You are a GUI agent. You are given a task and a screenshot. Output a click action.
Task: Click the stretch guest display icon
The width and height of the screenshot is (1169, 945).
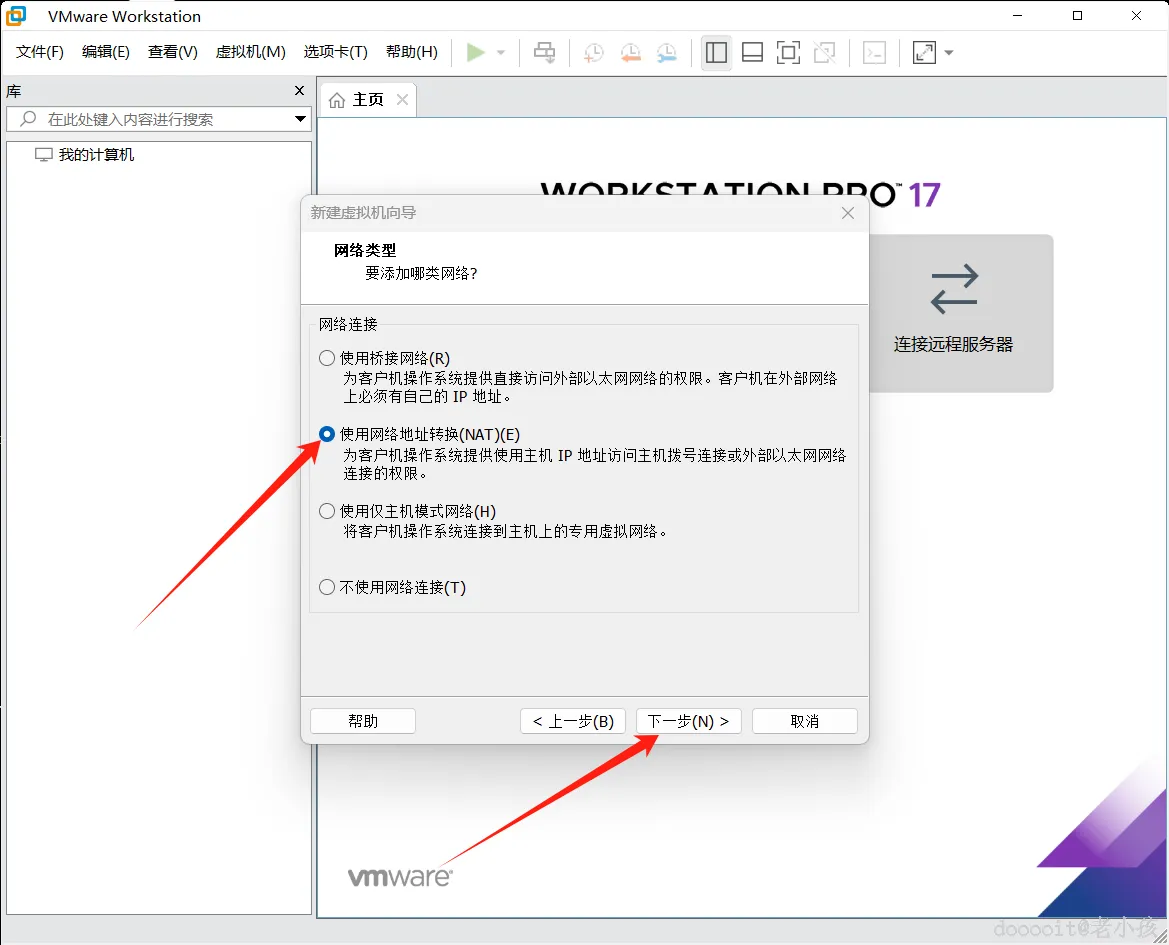(x=924, y=52)
